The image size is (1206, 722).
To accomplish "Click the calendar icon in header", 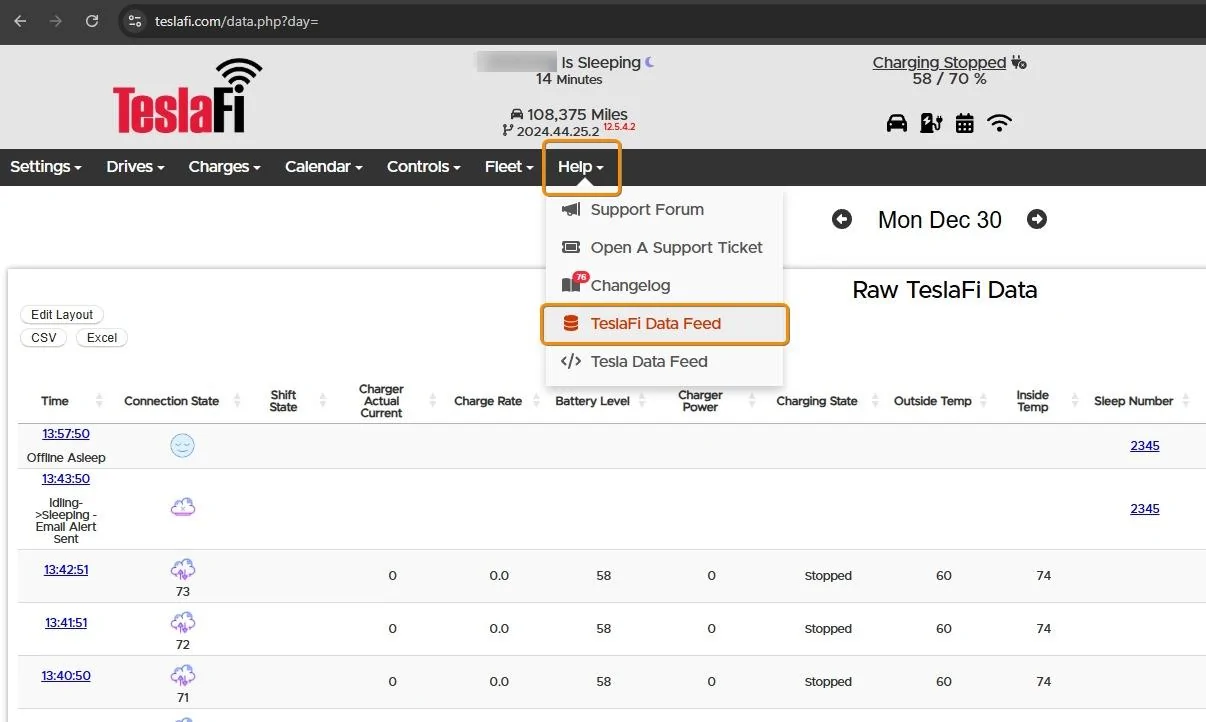I will pyautogui.click(x=965, y=123).
